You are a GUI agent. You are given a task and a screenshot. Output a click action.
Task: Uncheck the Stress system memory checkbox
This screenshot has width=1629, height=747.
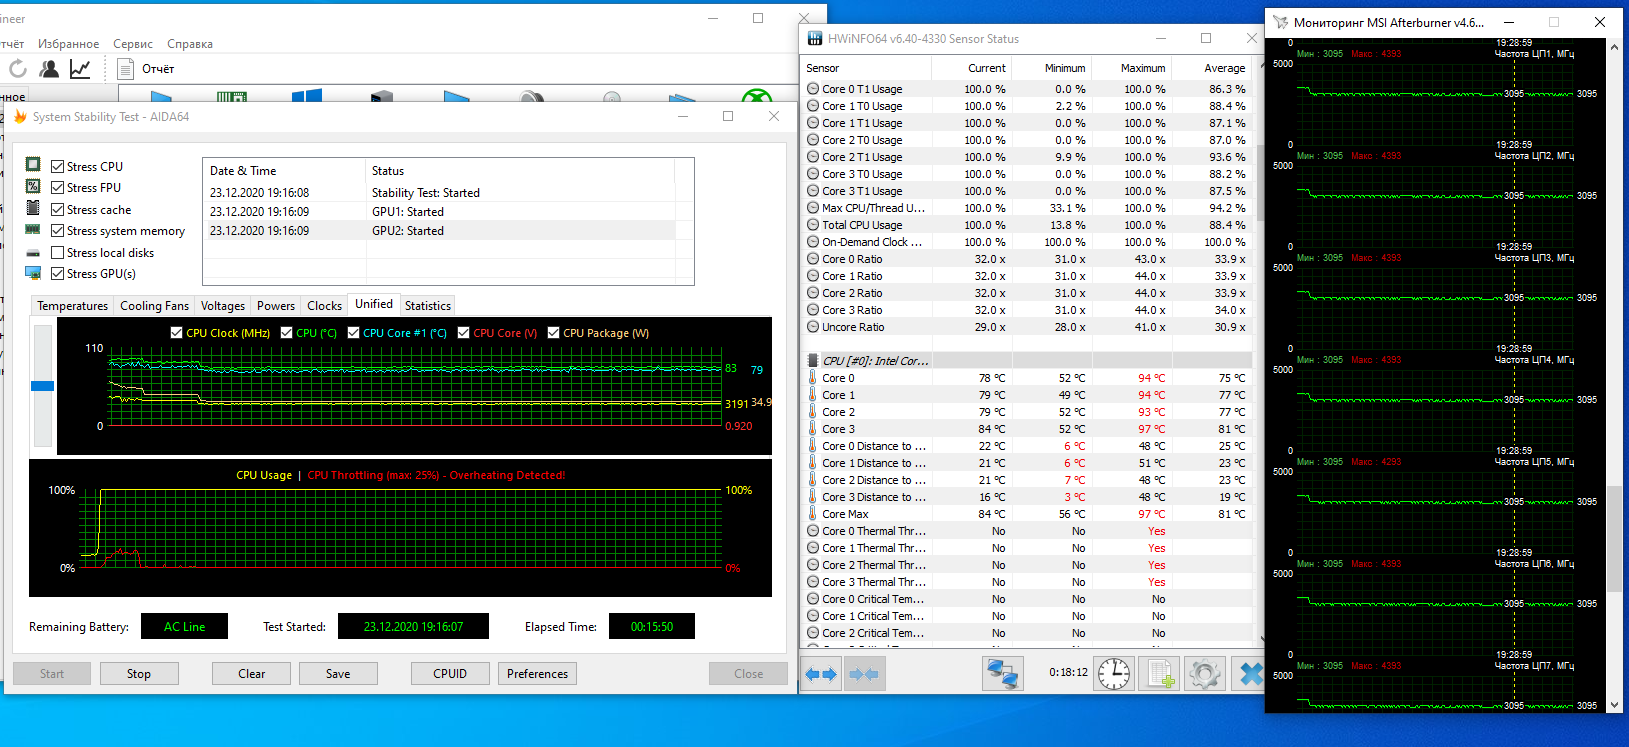[x=58, y=231]
